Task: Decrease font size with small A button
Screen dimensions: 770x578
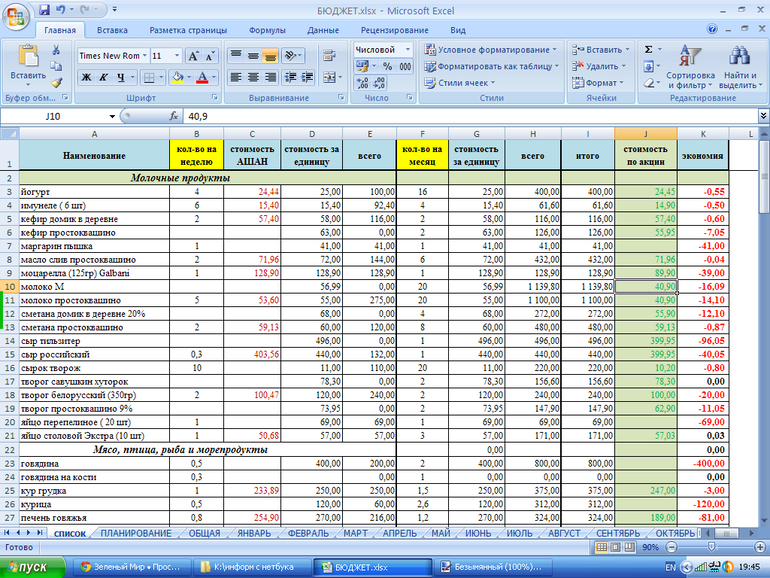Action: 210,56
